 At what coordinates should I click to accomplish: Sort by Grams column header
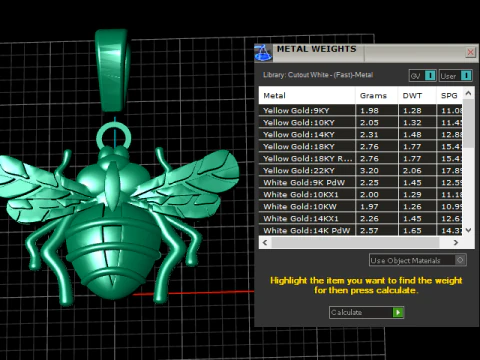point(376,96)
